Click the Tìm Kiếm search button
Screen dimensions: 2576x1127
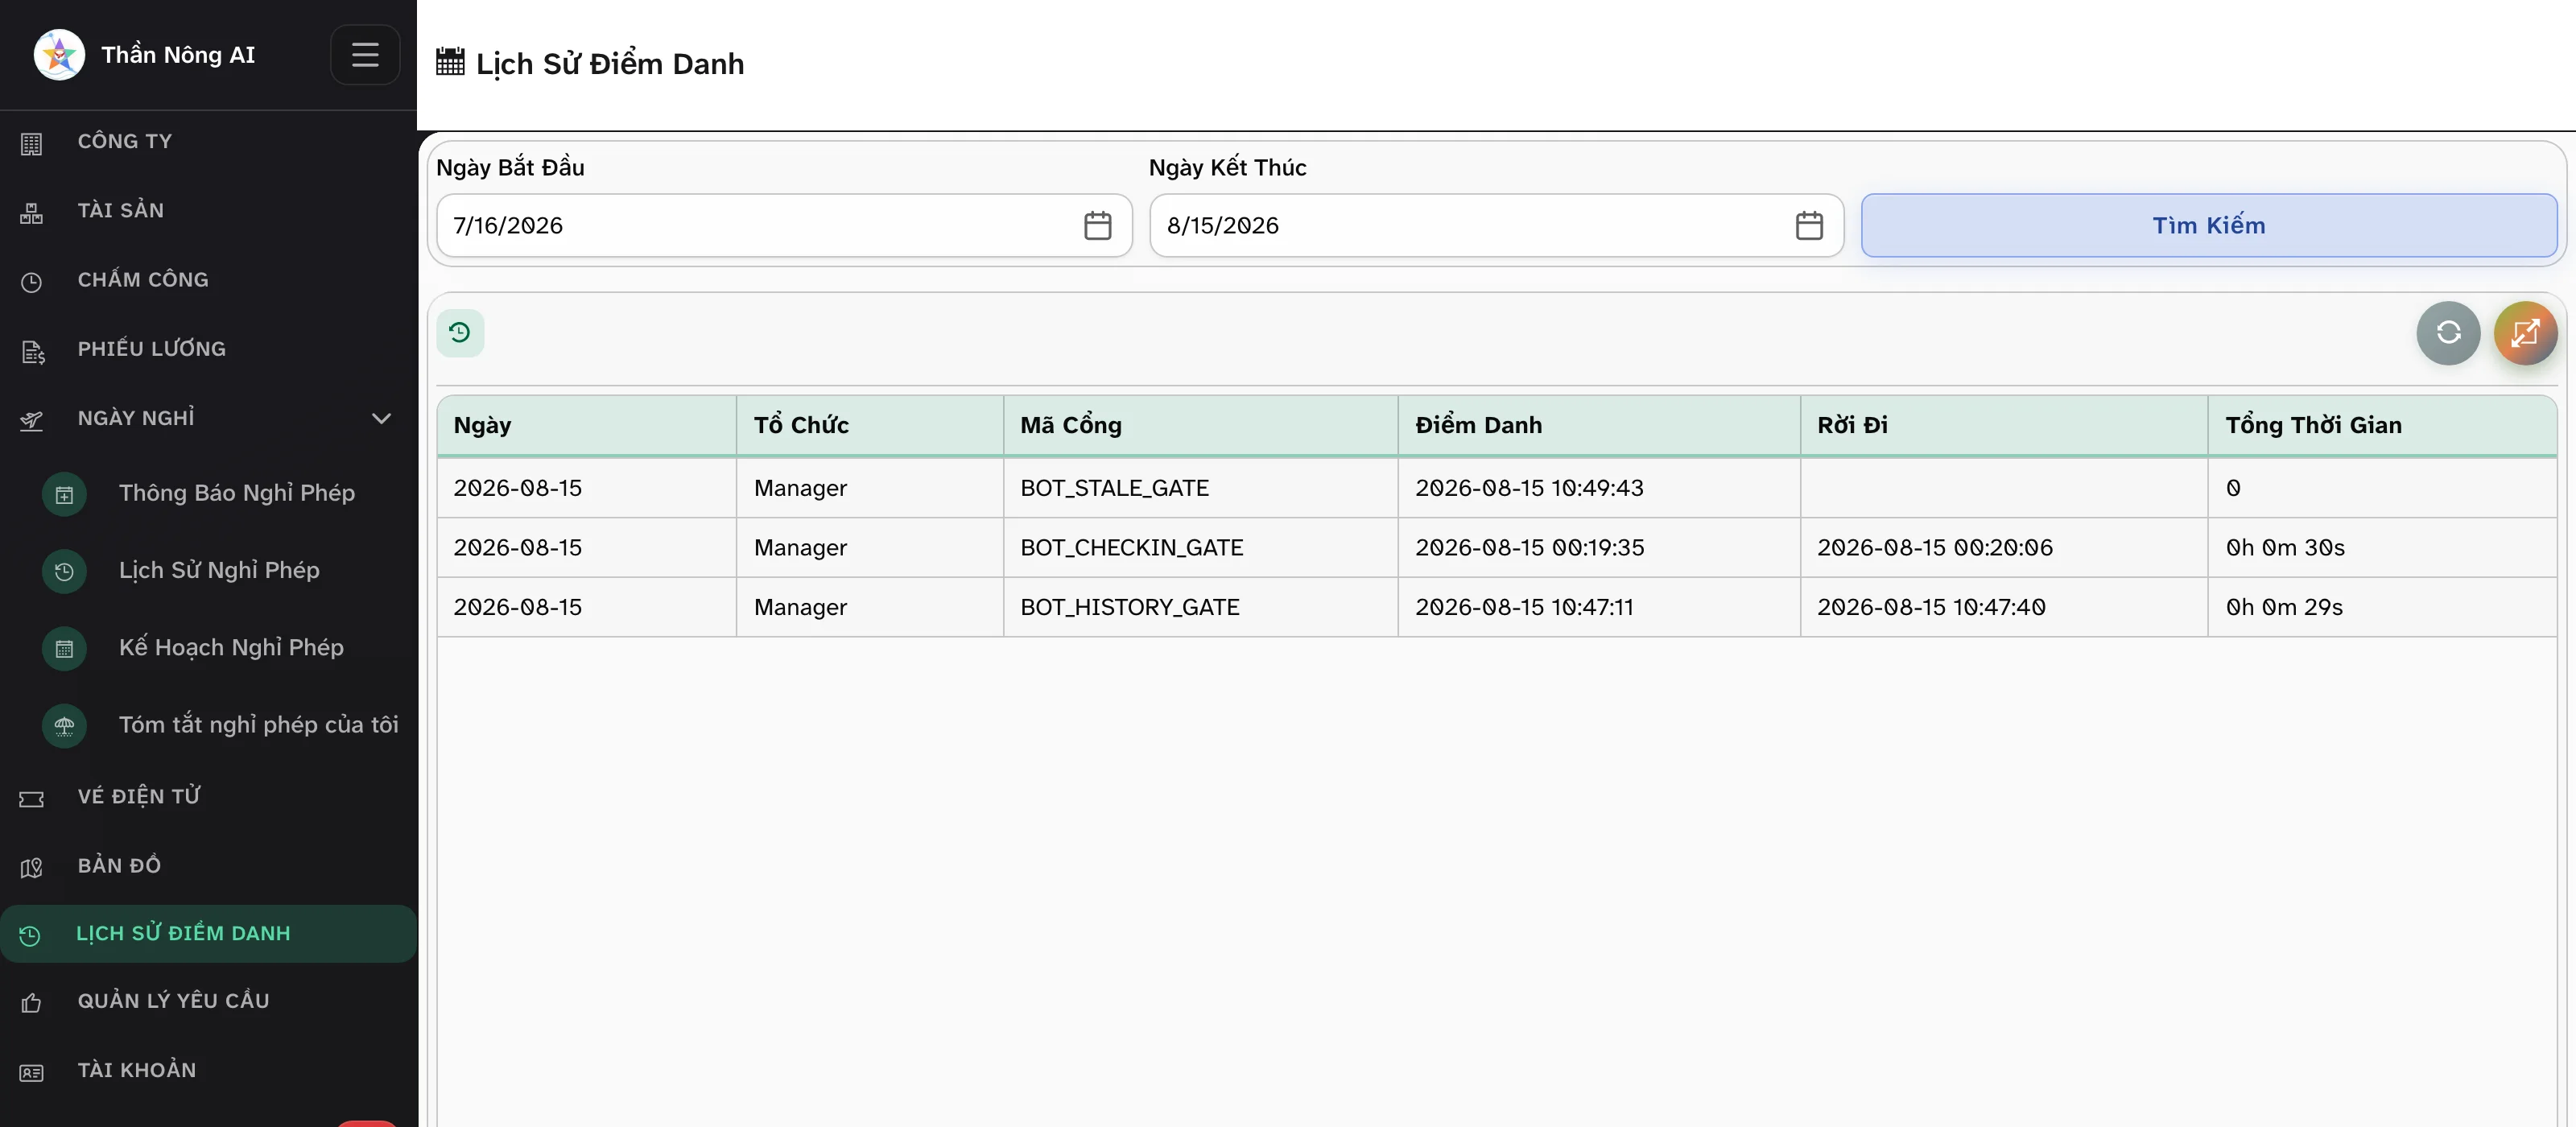click(x=2208, y=225)
